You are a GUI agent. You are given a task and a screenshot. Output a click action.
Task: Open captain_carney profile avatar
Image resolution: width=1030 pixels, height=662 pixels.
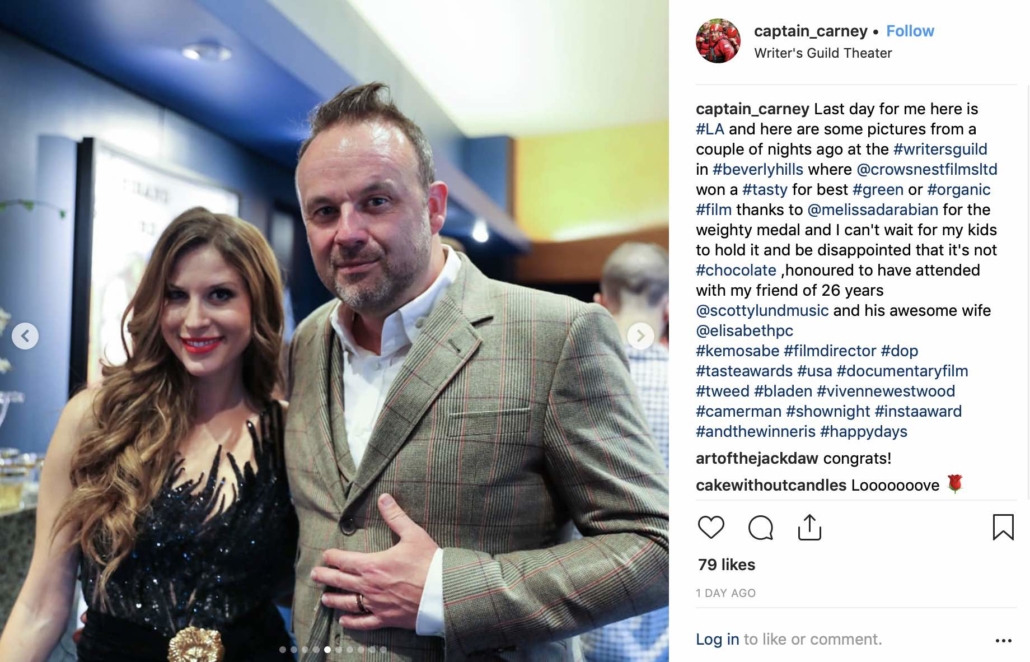pyautogui.click(x=718, y=41)
